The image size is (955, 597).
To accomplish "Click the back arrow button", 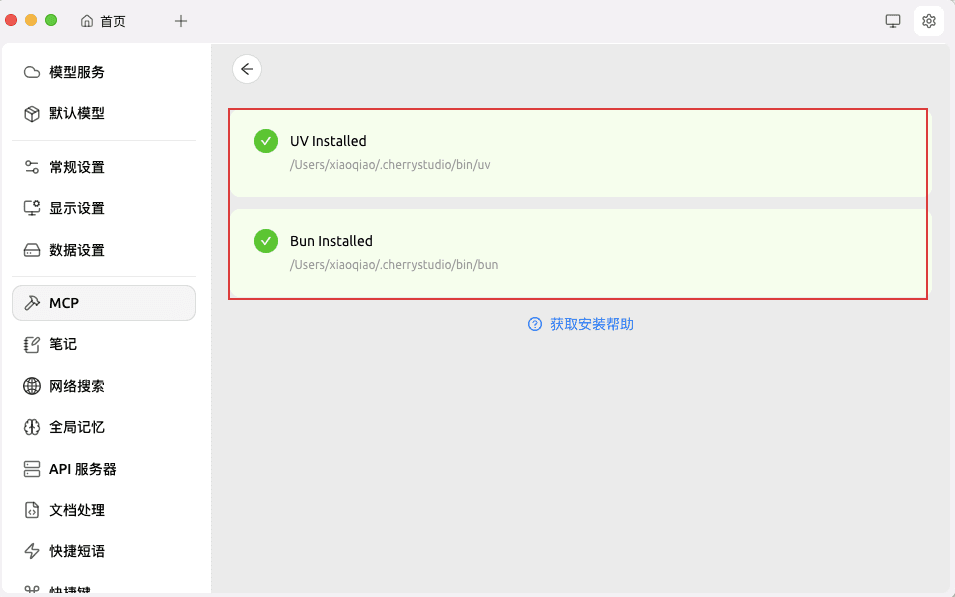I will (x=247, y=69).
